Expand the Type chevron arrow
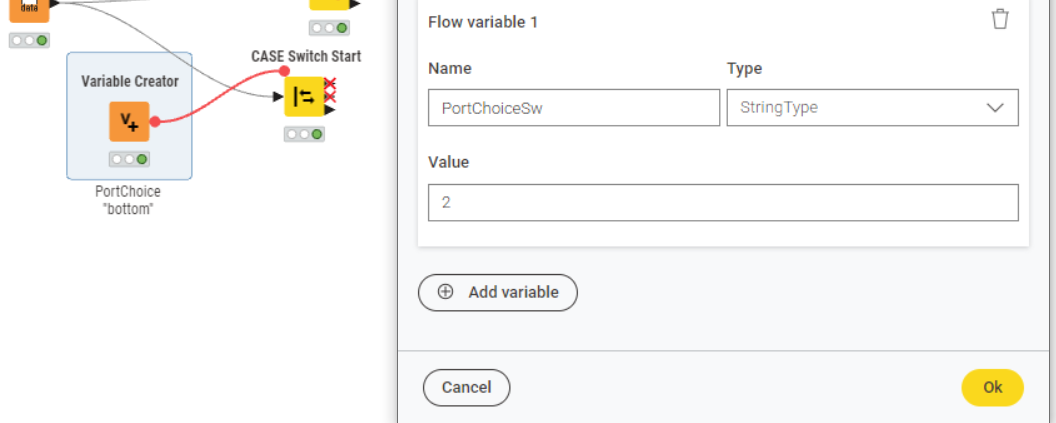This screenshot has width=1056, height=423. pyautogui.click(x=995, y=108)
